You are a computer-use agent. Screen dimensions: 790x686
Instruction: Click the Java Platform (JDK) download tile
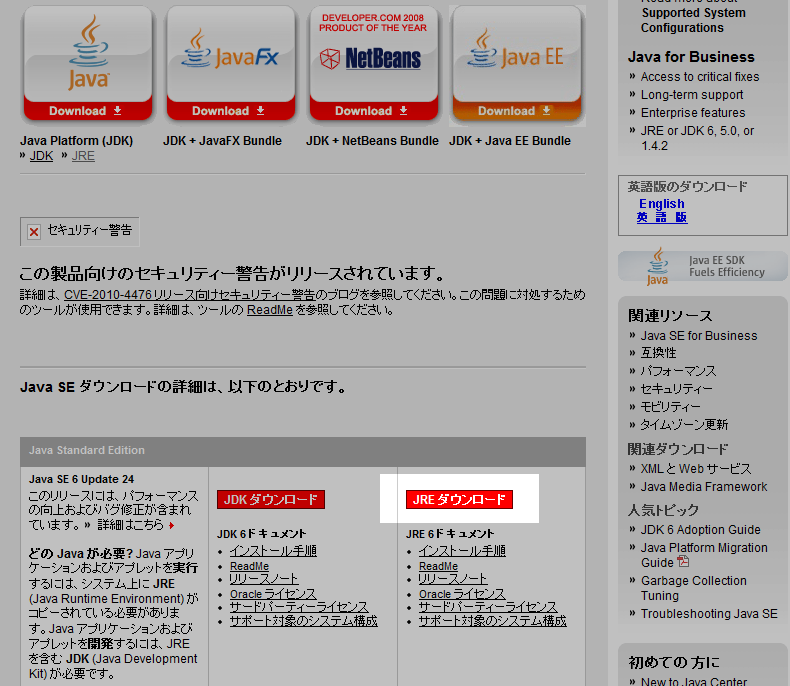click(x=88, y=63)
